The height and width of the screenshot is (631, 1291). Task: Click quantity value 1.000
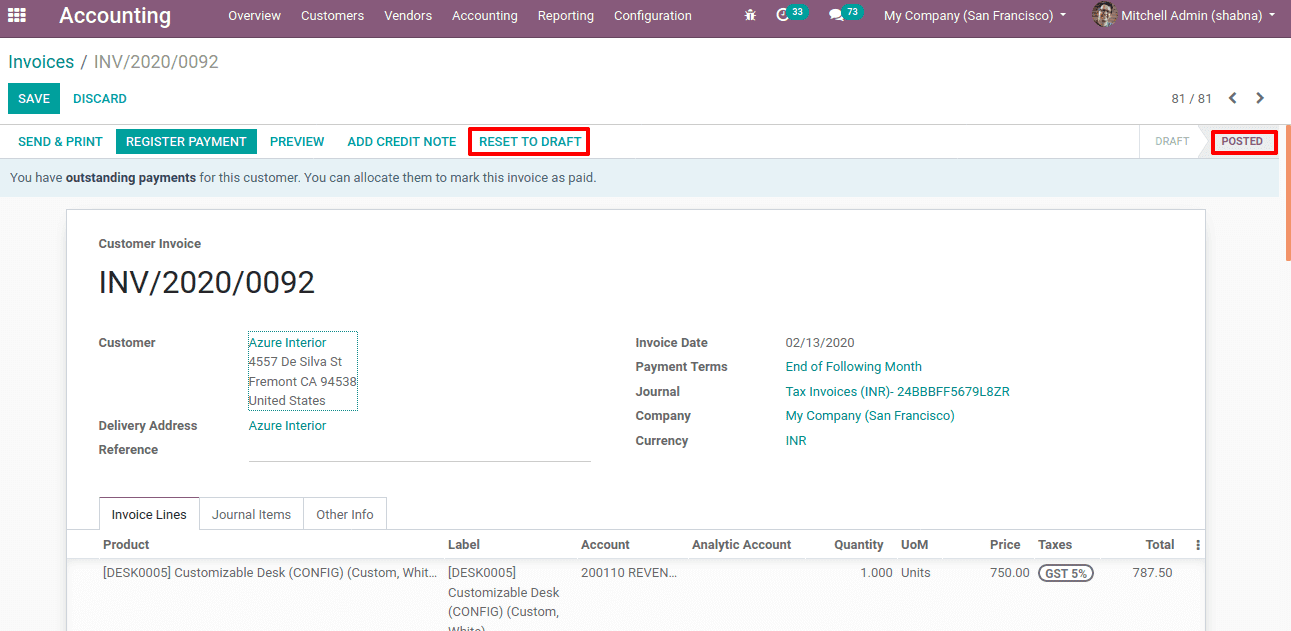point(876,573)
